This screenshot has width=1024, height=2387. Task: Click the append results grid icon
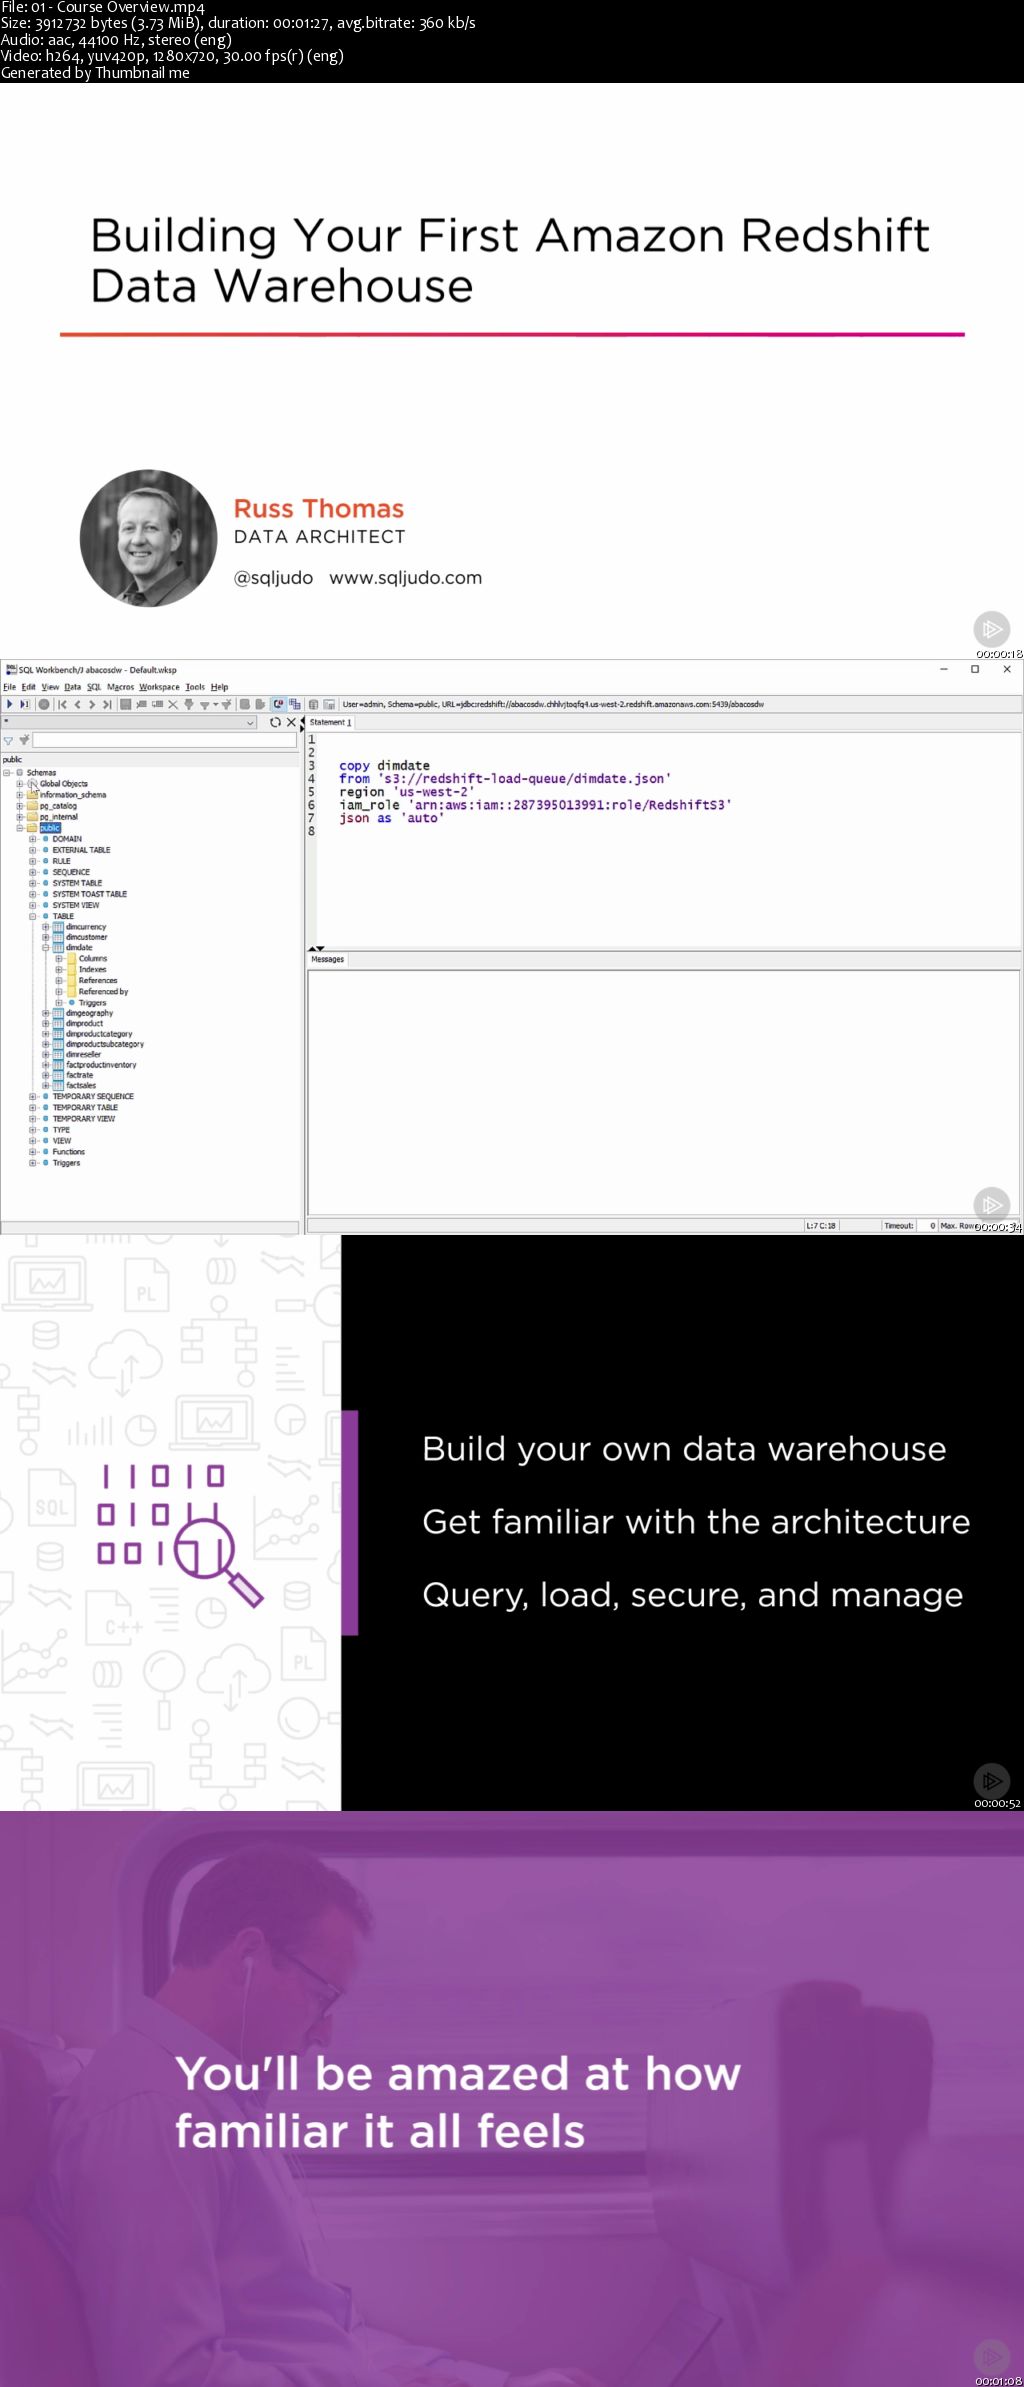[295, 704]
